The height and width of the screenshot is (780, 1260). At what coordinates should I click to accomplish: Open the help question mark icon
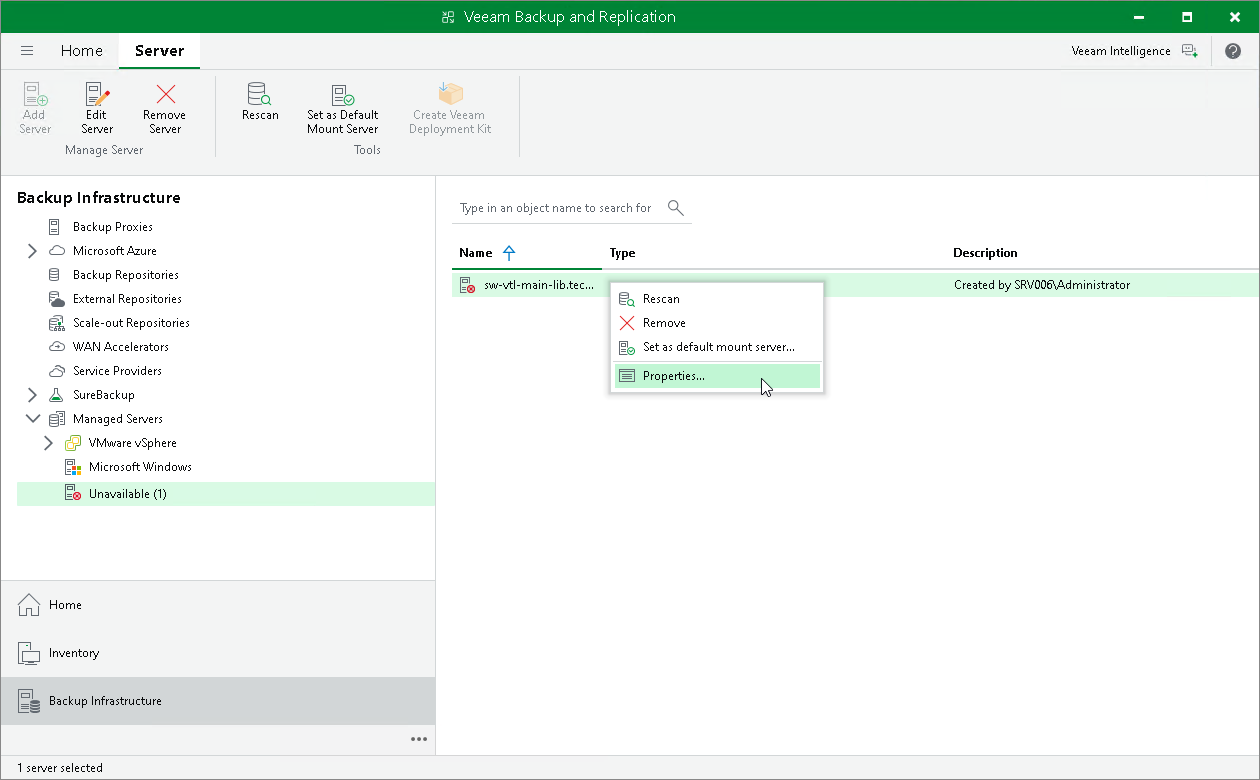click(1233, 51)
